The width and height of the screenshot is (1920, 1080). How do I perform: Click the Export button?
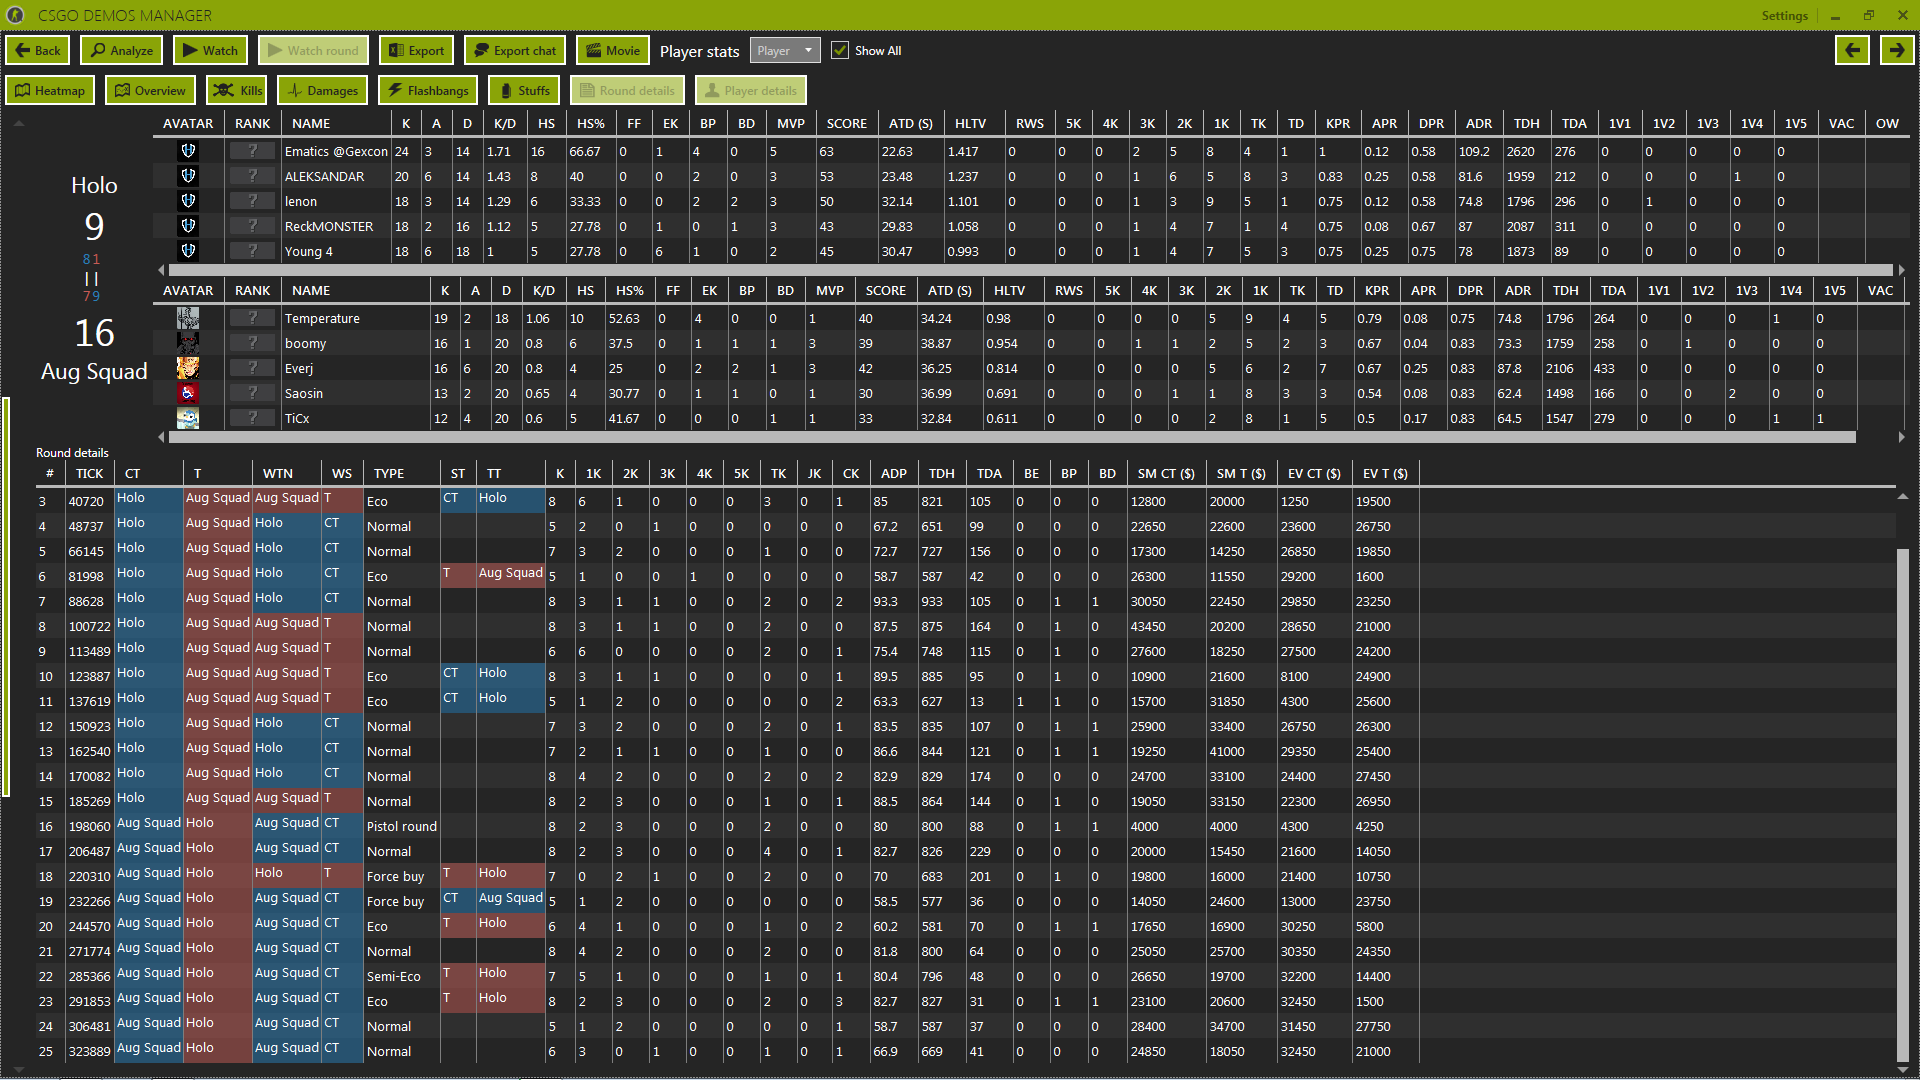[416, 50]
